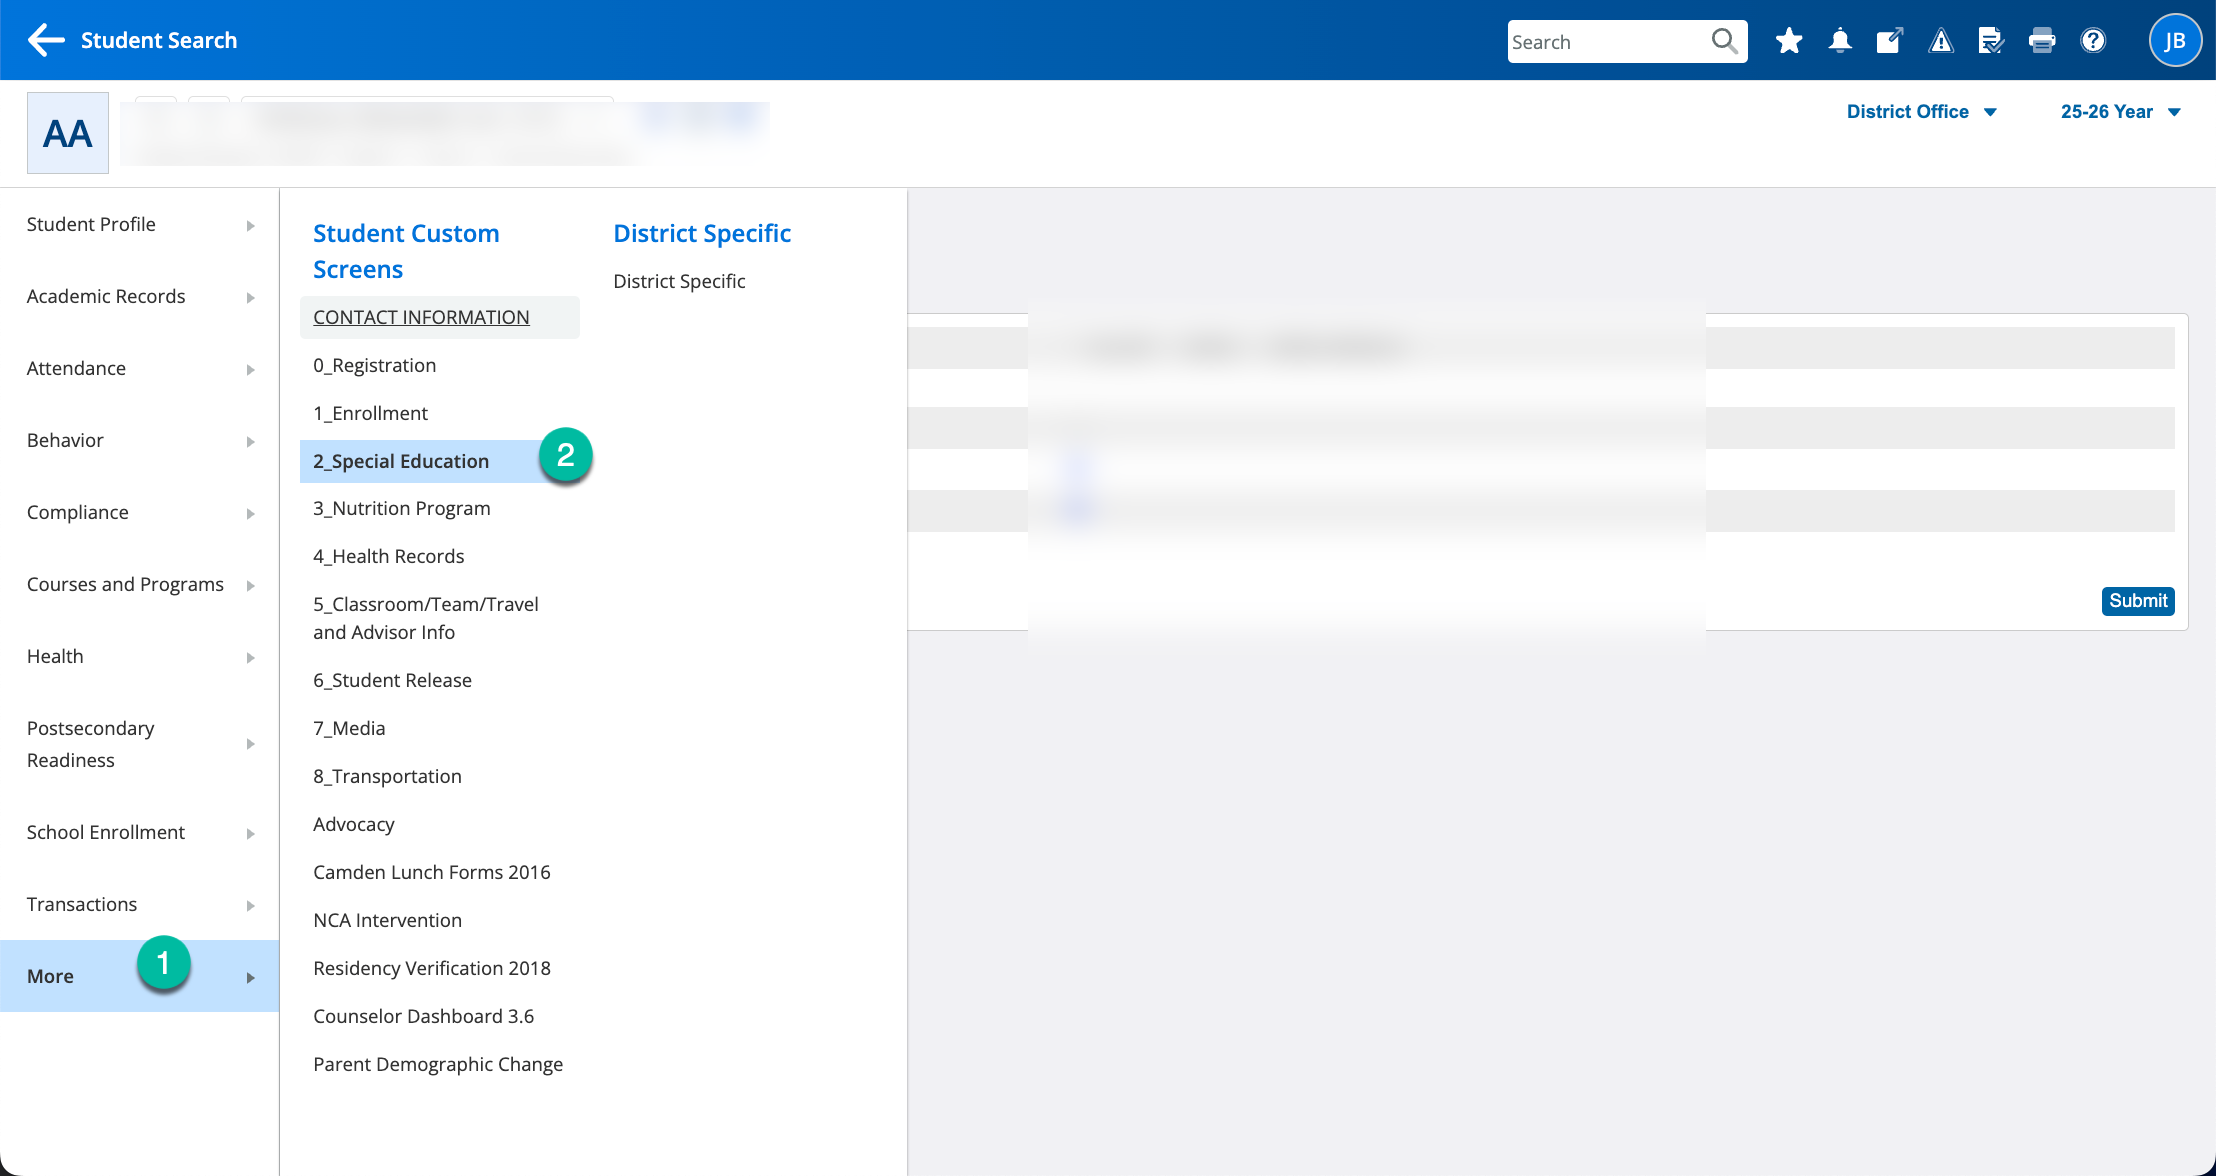Click the Submit button

(2137, 601)
